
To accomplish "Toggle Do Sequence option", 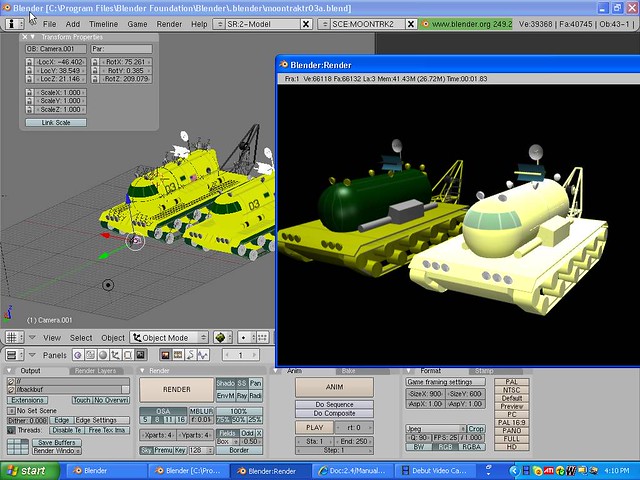I will [x=334, y=404].
